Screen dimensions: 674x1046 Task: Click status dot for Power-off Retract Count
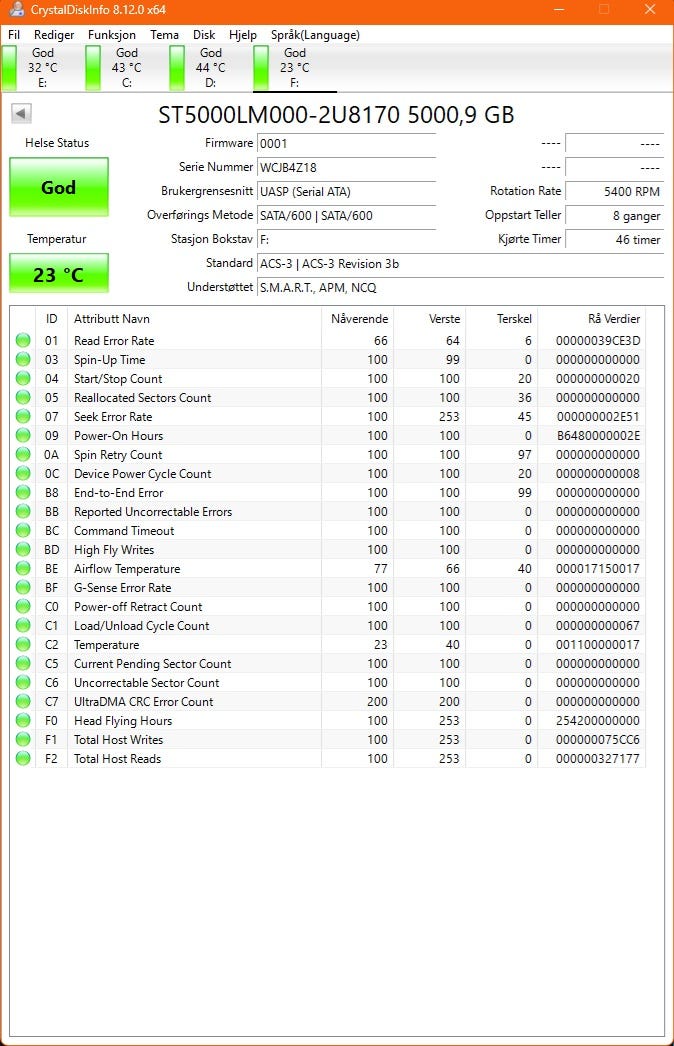pos(23,606)
